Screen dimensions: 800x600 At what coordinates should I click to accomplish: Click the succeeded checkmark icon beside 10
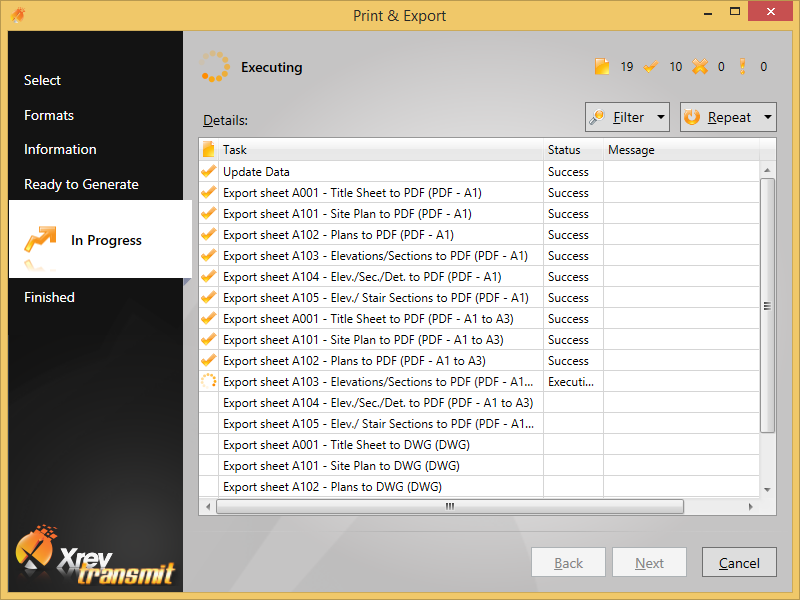(x=651, y=67)
